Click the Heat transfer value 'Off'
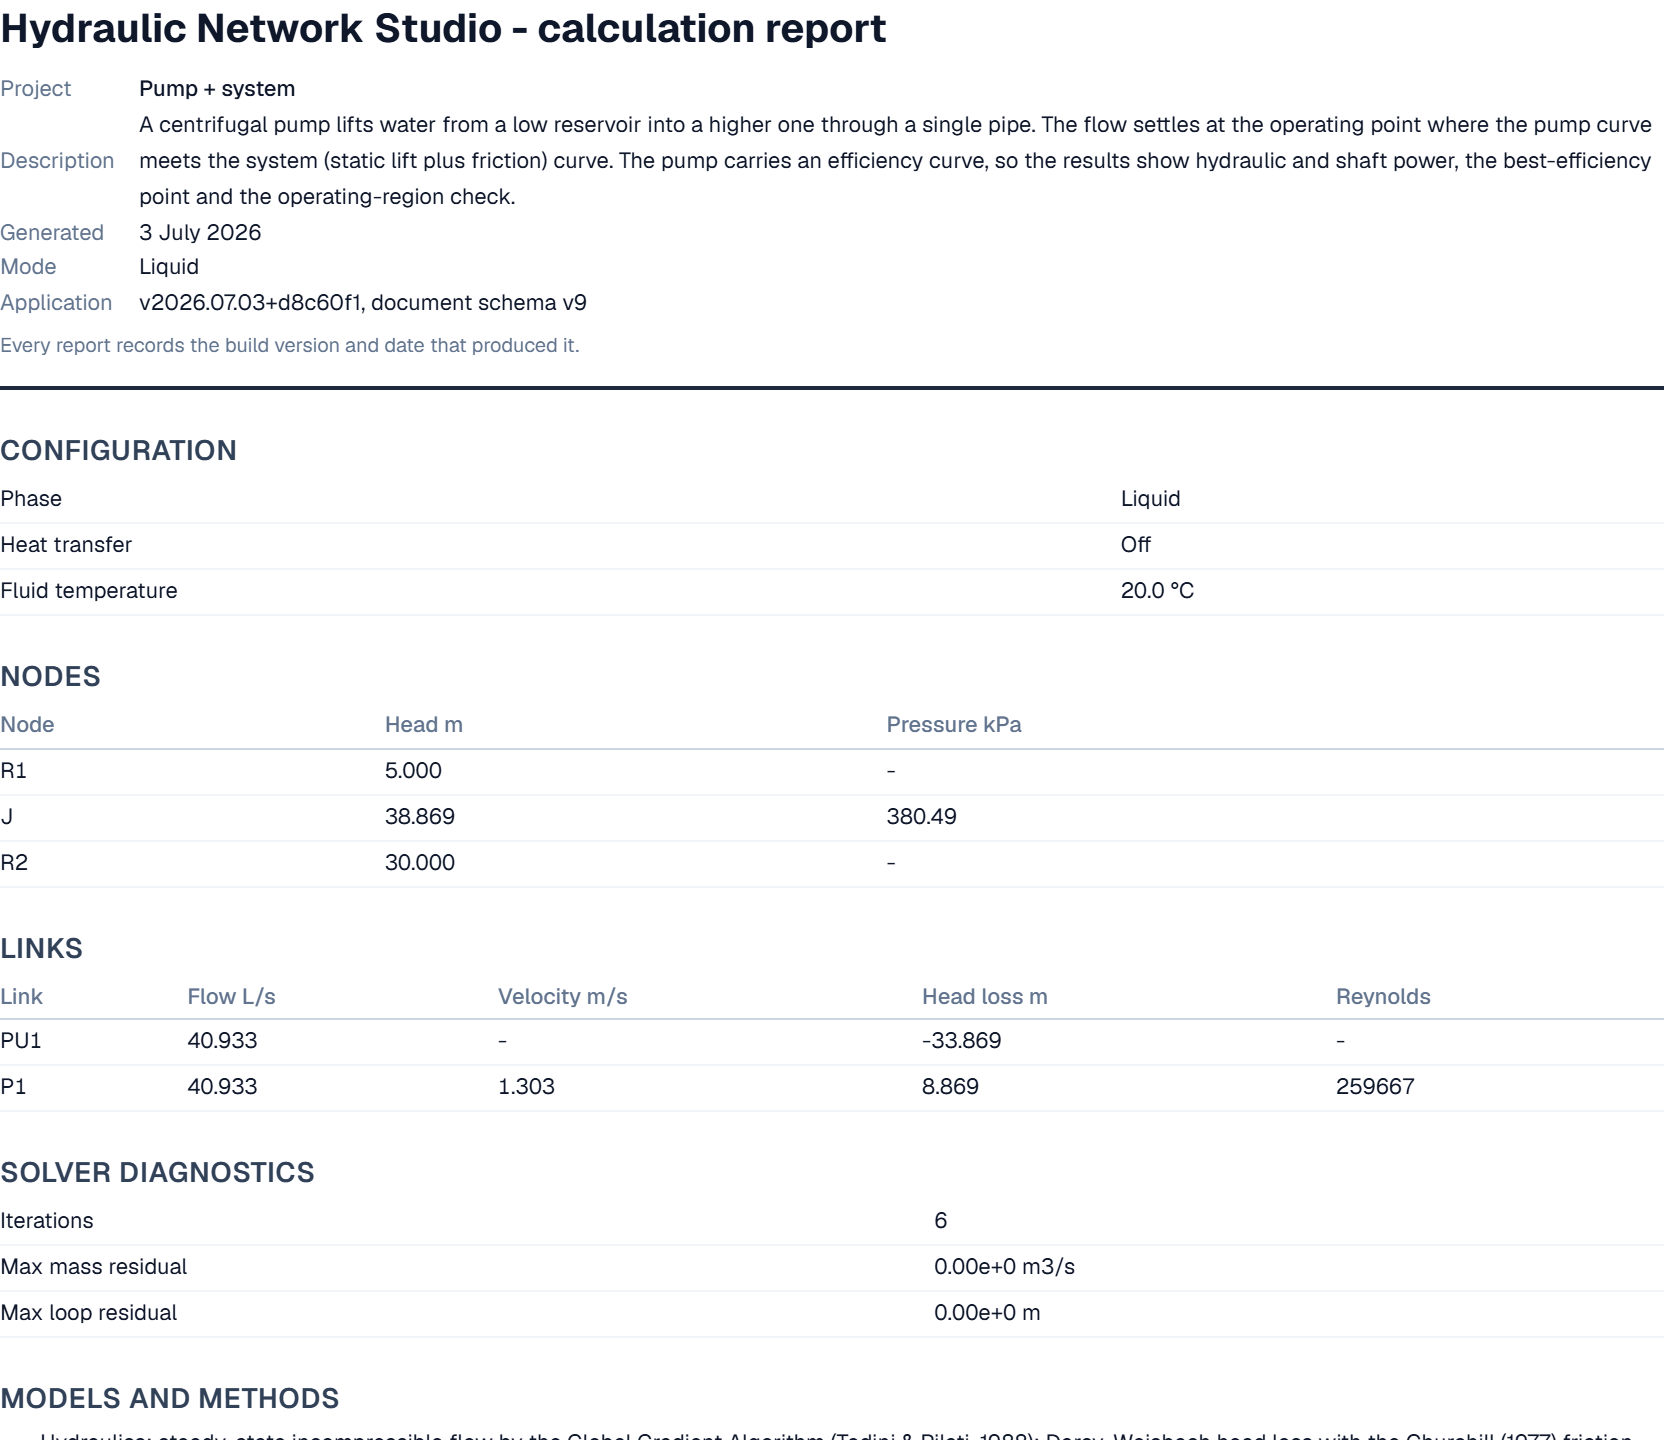Image resolution: width=1664 pixels, height=1440 pixels. click(1135, 544)
